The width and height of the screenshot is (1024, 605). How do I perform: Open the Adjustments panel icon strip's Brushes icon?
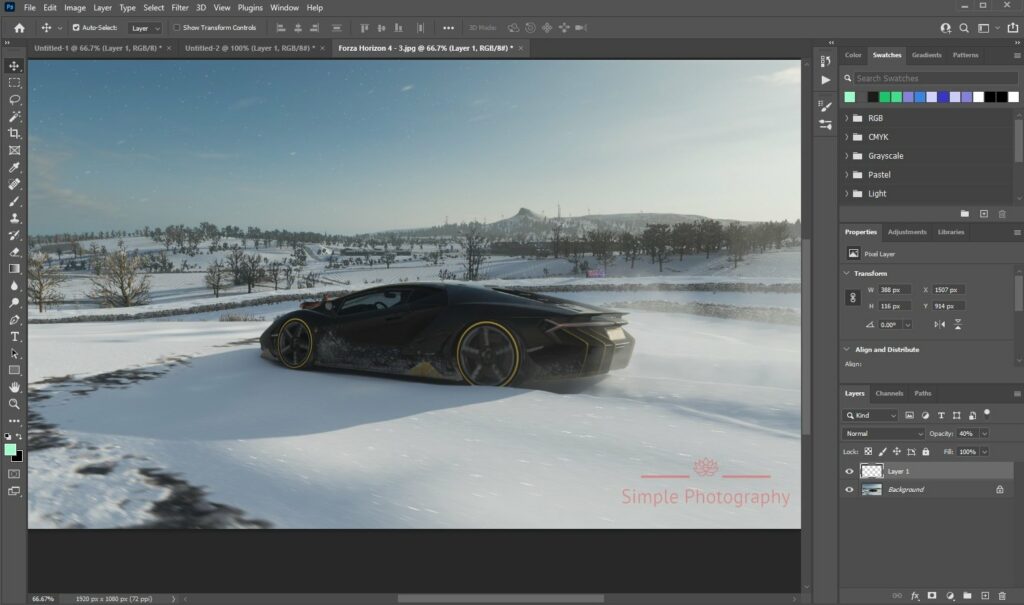(826, 104)
